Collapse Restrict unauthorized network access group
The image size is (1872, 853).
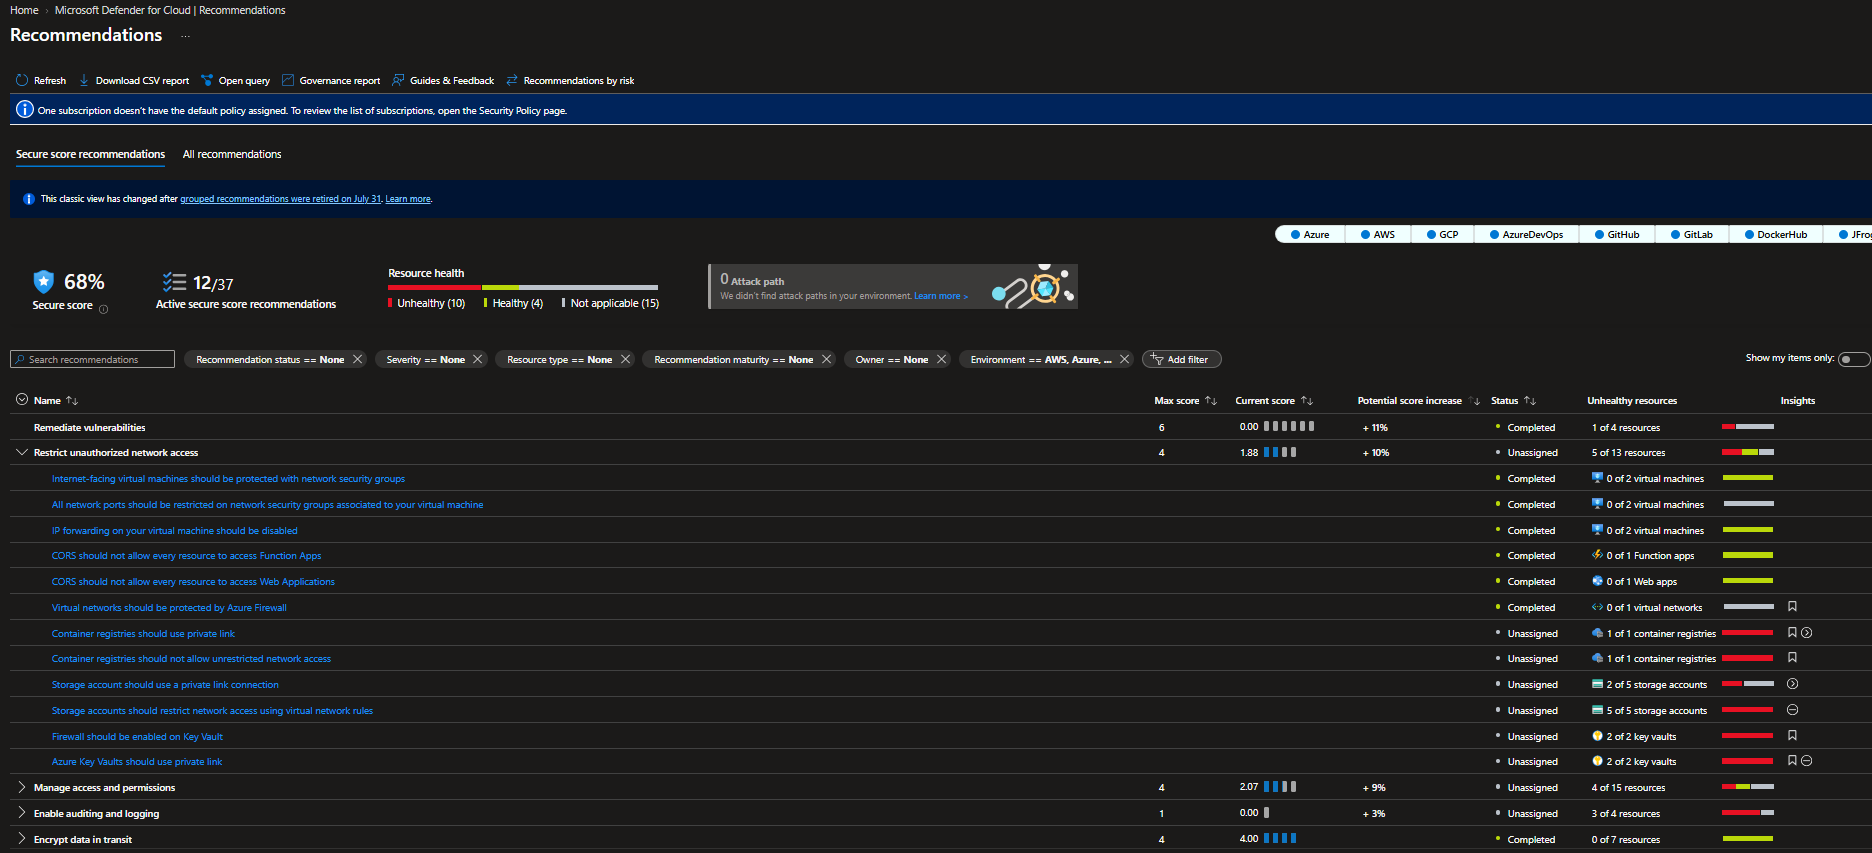[x=22, y=452]
